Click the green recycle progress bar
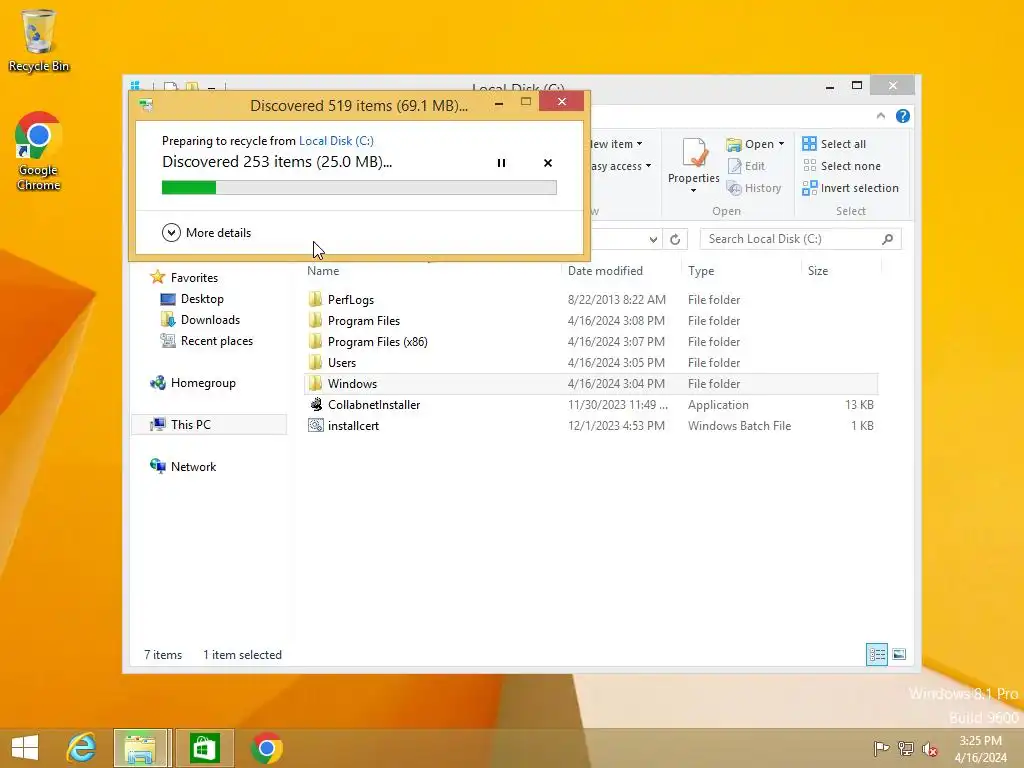 point(359,187)
